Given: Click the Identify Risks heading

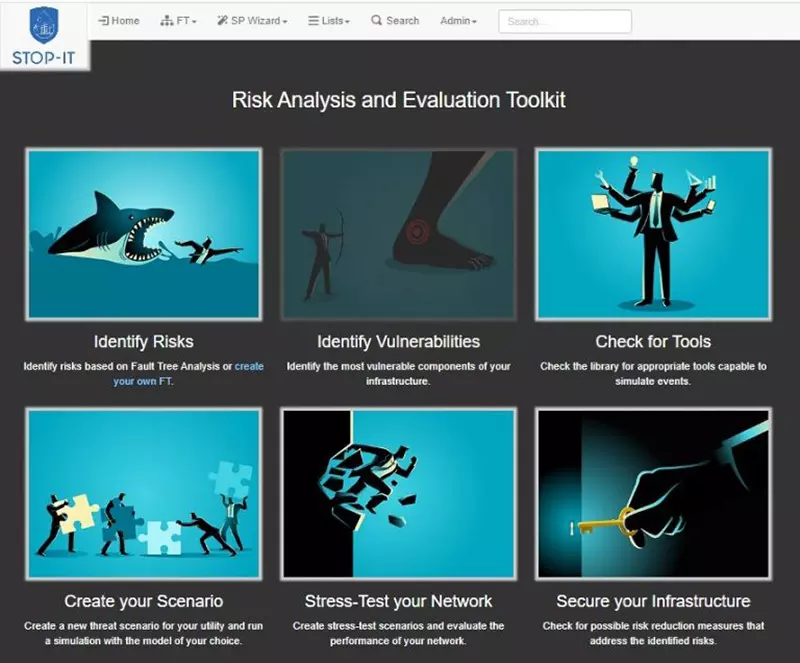Looking at the screenshot, I should point(144,342).
